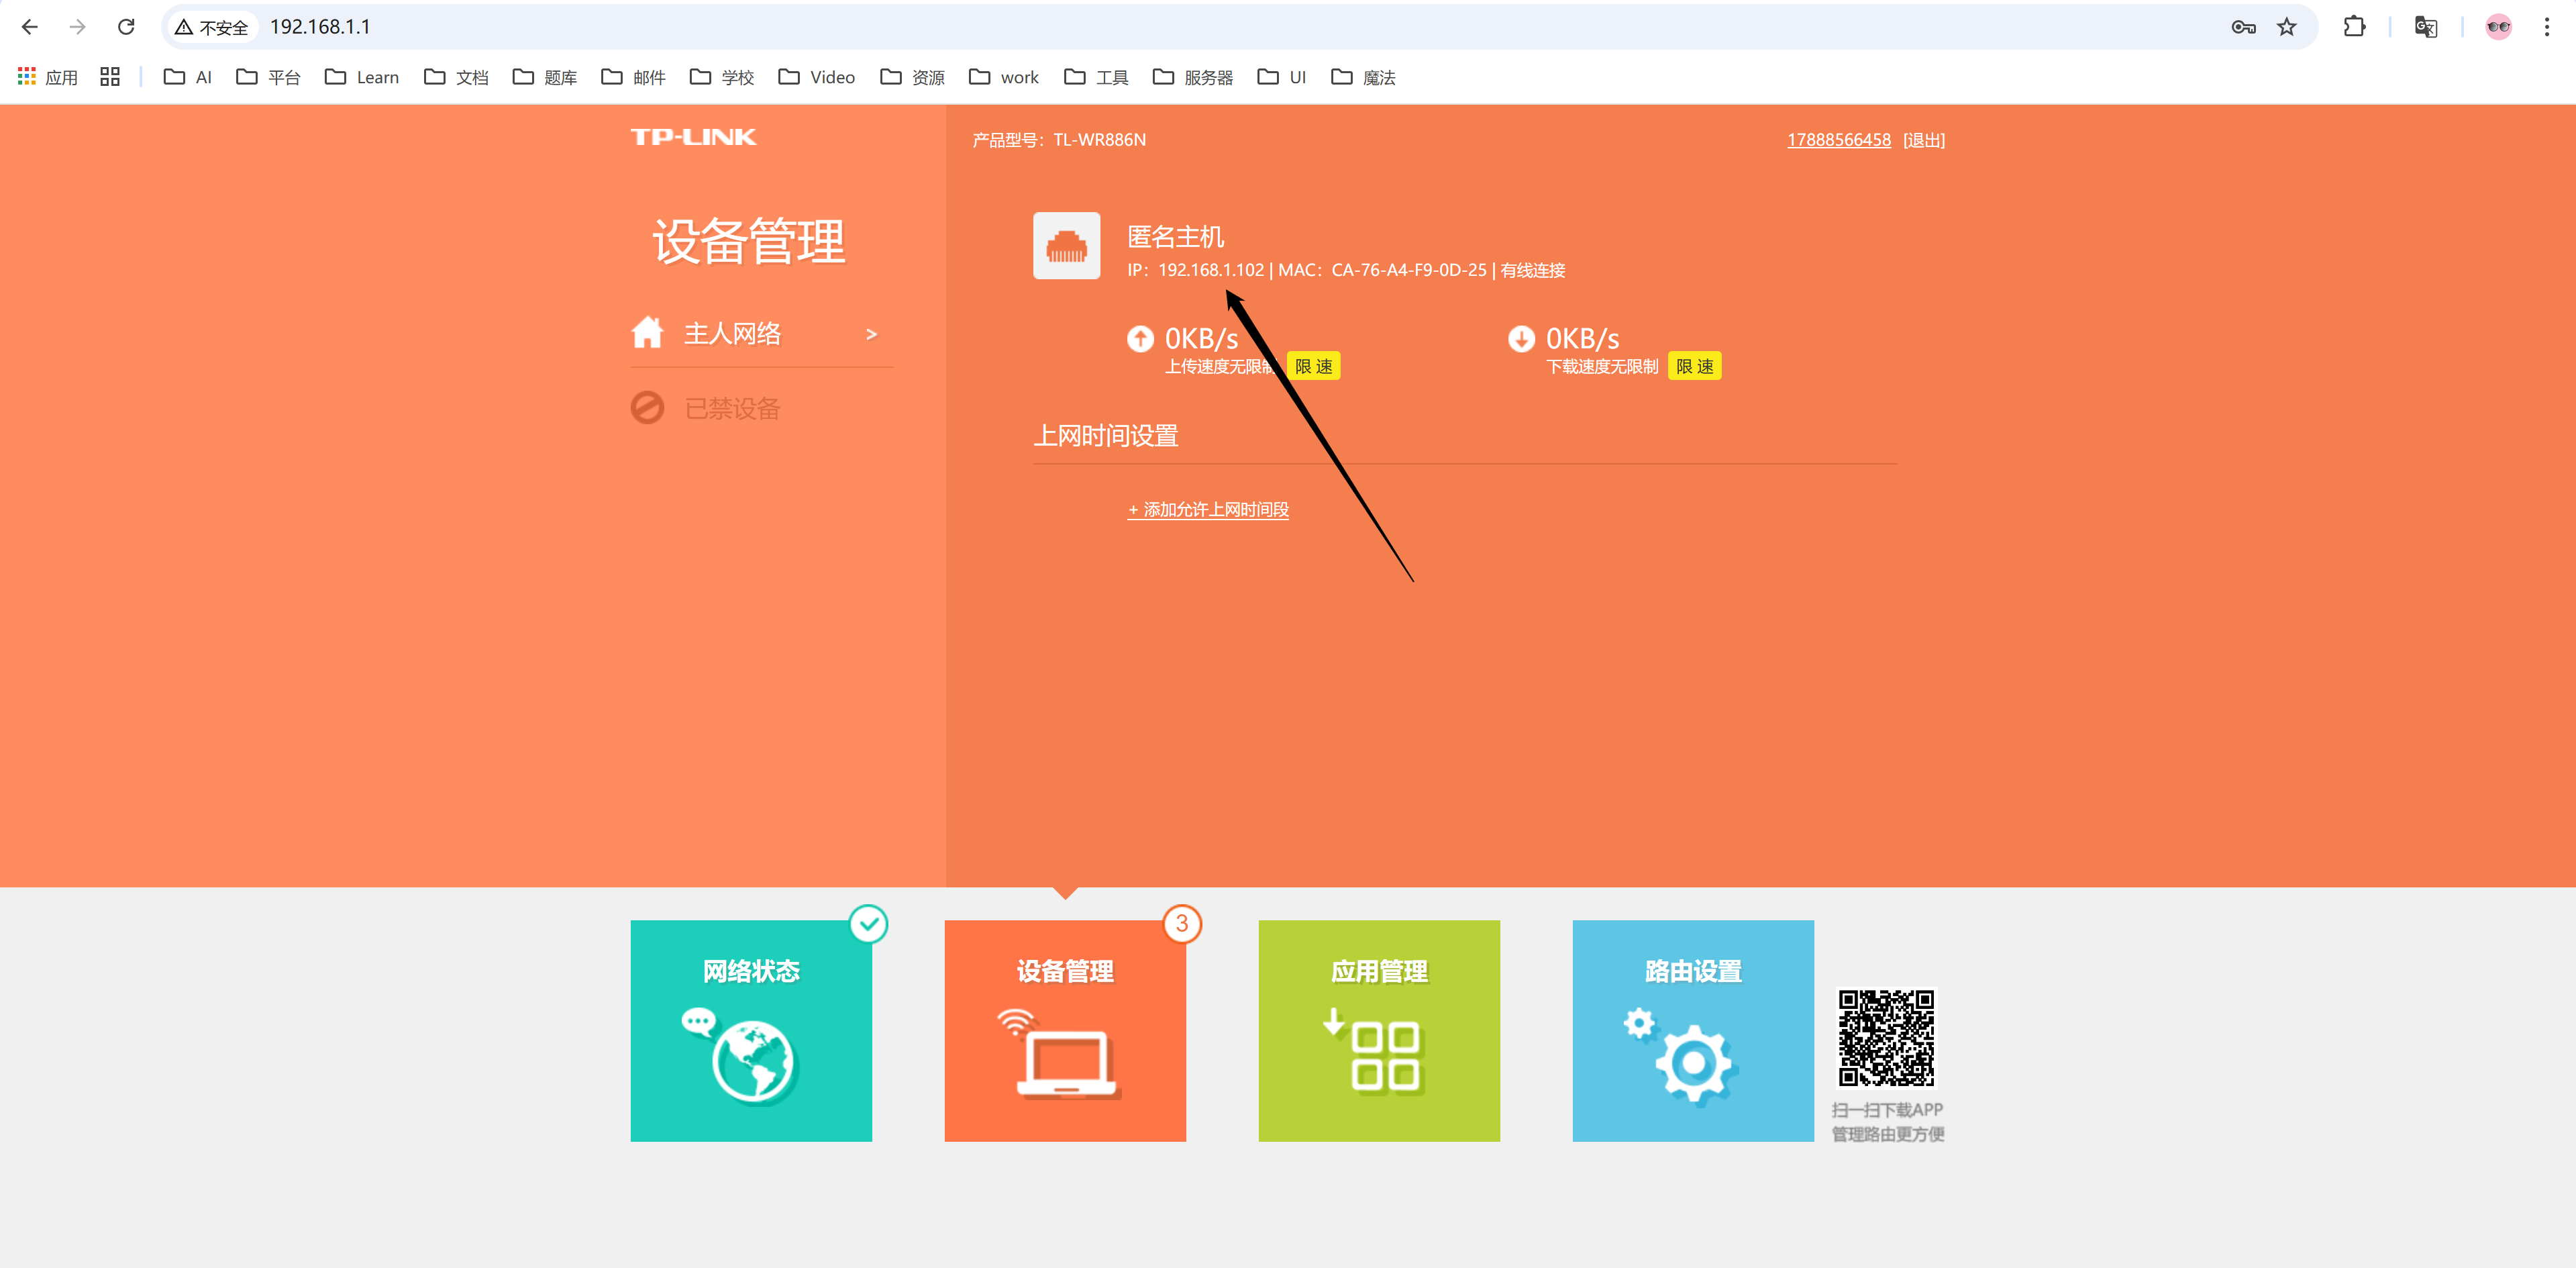Click the 添加允许上网时间段 link
2576x1268 pixels.
1208,510
